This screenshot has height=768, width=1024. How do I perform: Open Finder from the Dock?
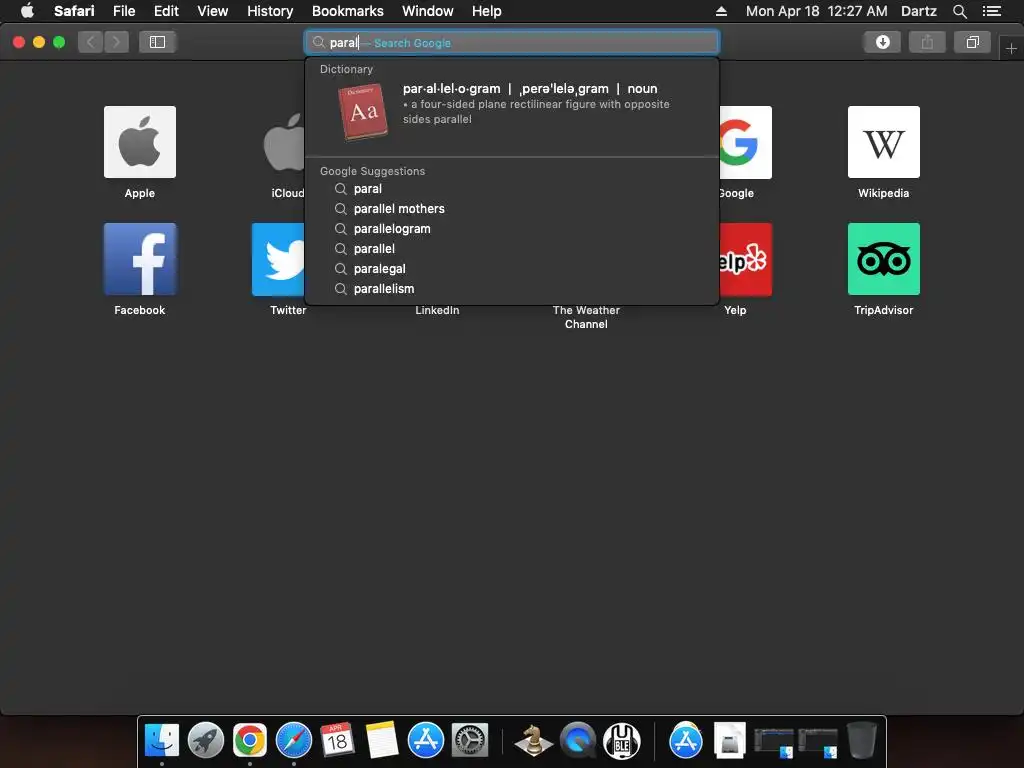click(161, 741)
